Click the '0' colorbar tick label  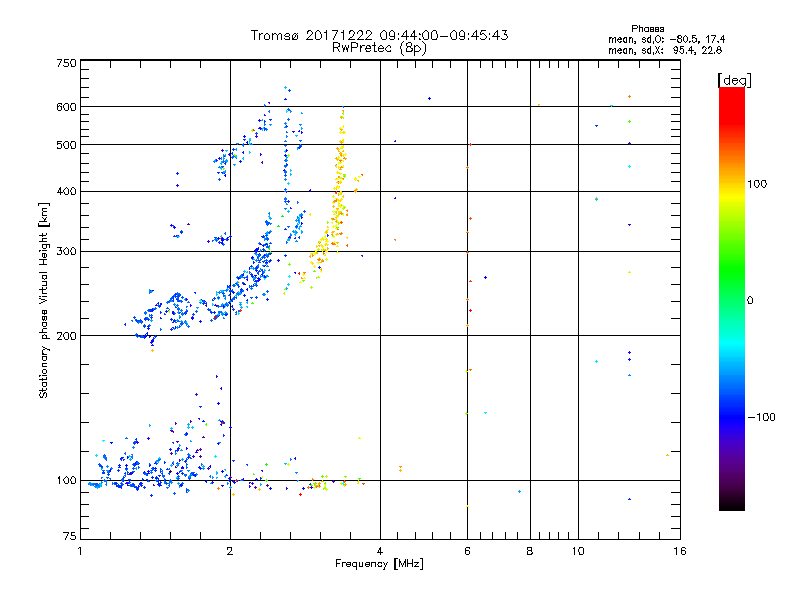click(x=750, y=301)
